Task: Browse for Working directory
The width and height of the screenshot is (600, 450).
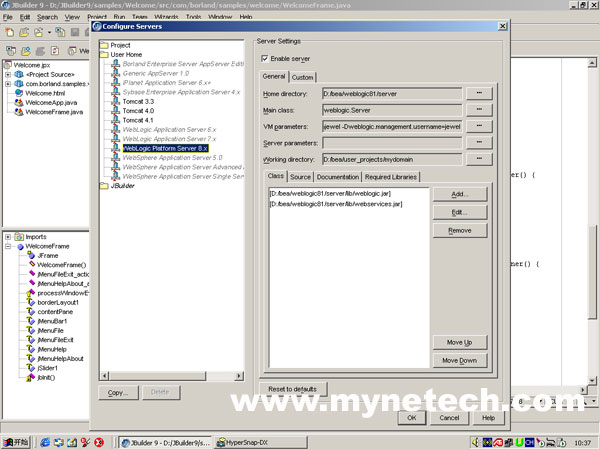Action: pyautogui.click(x=479, y=159)
